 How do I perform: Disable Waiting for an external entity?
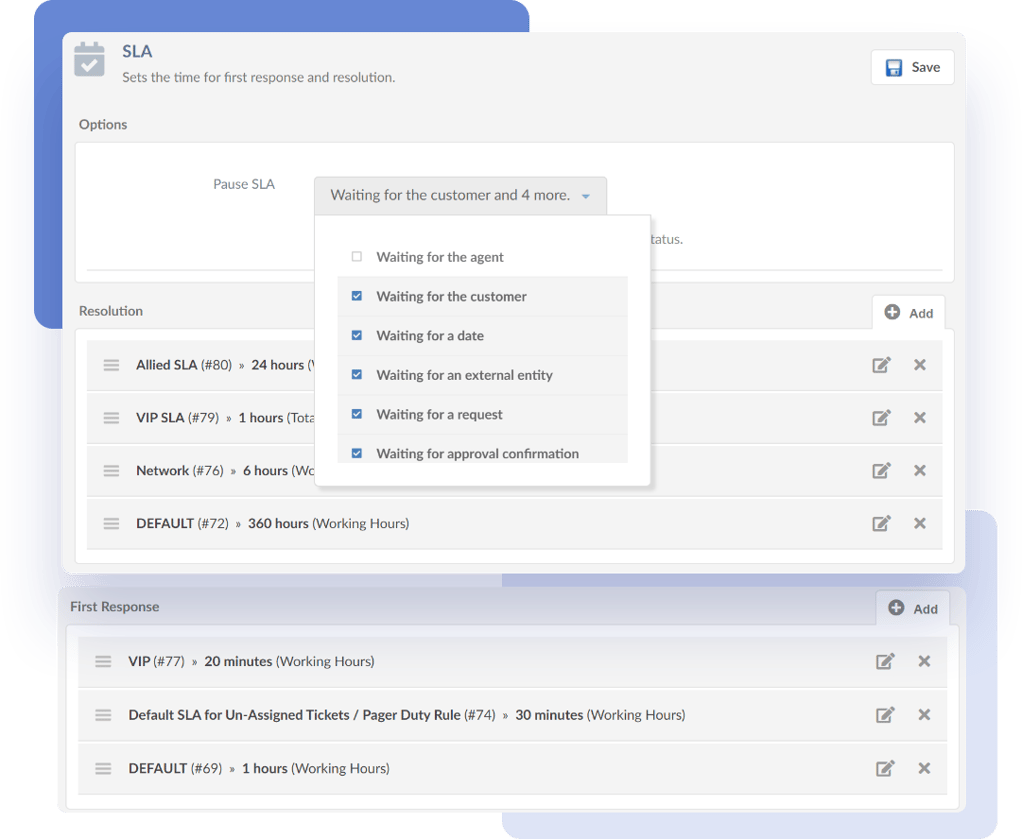pyautogui.click(x=357, y=375)
